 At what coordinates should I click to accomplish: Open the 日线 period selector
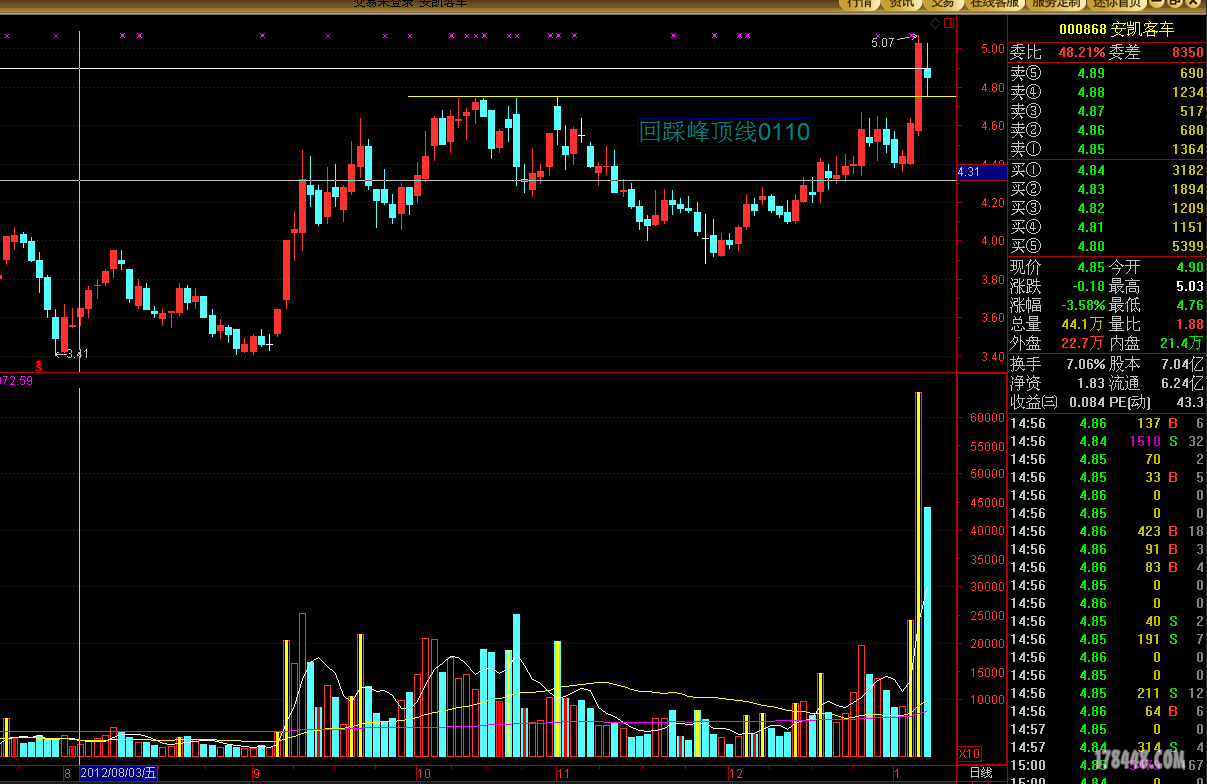(981, 773)
